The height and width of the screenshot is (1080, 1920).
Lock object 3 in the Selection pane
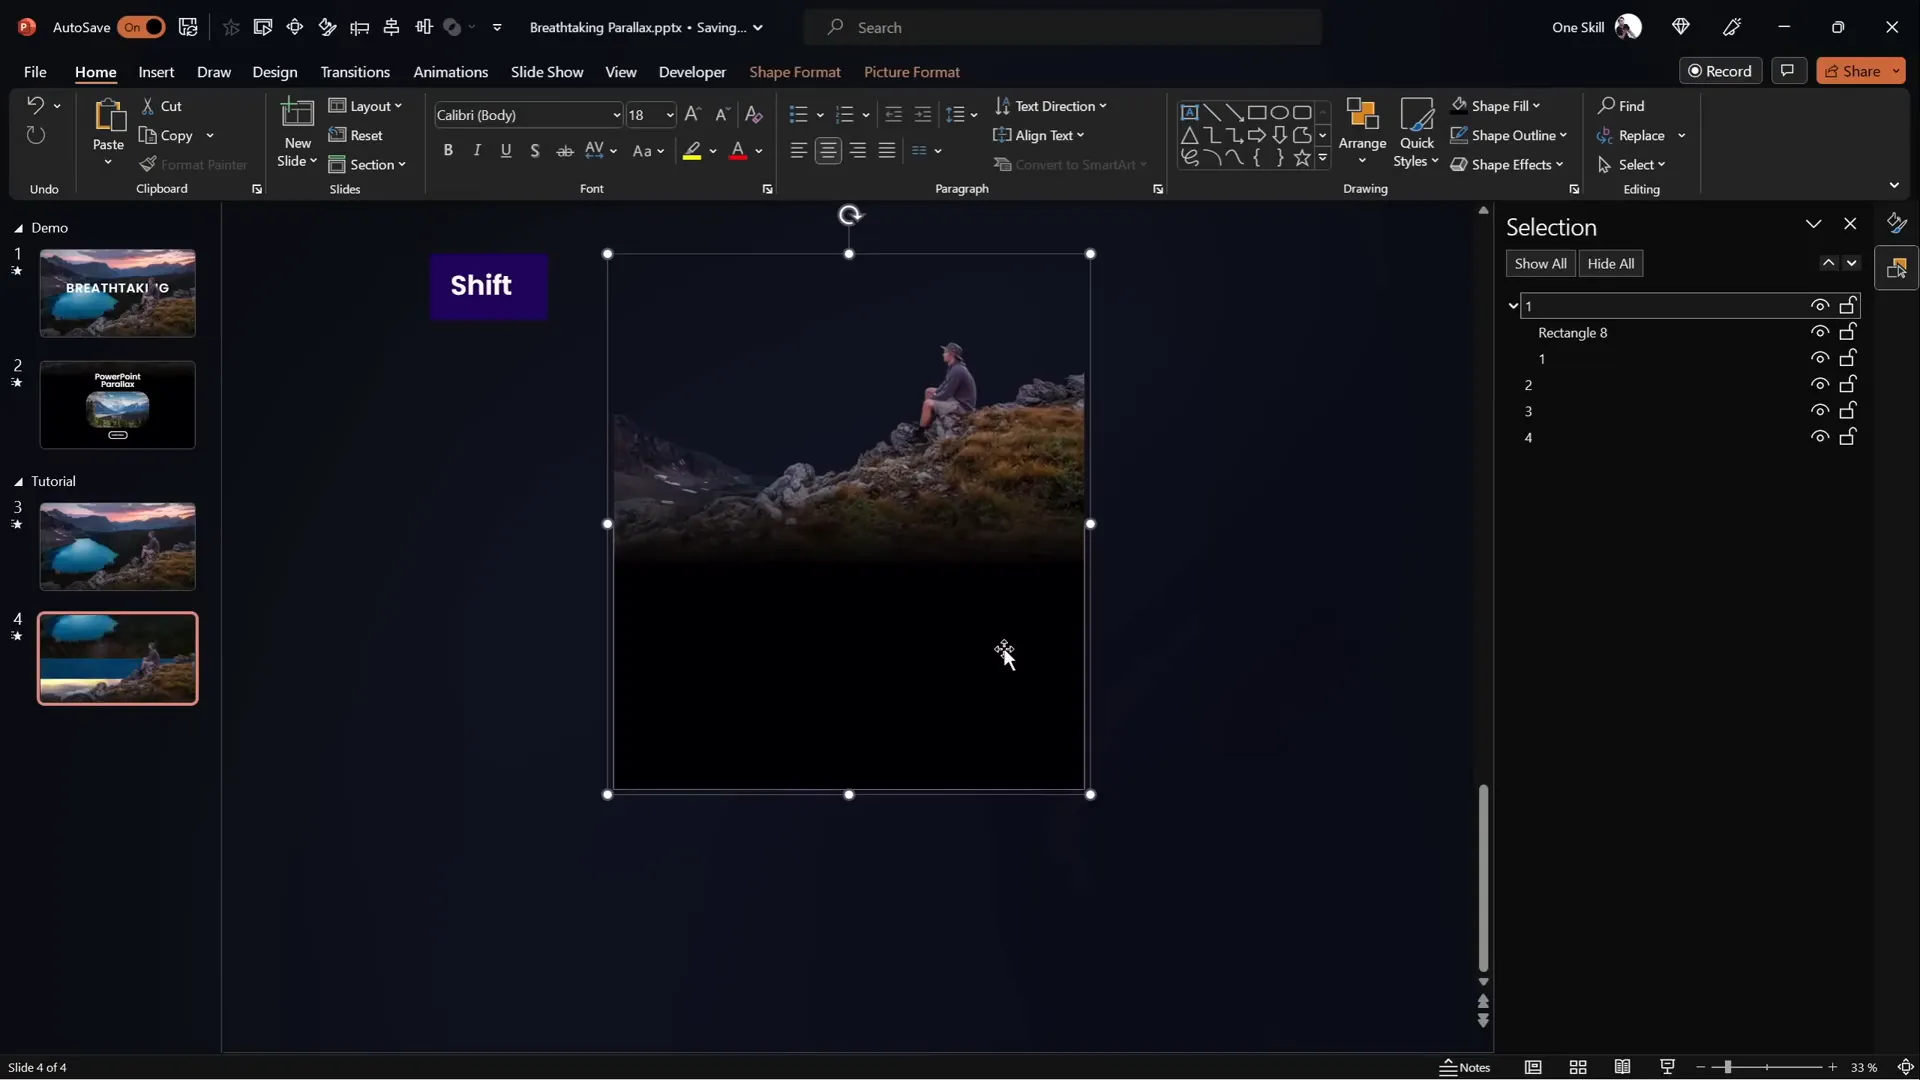click(x=1848, y=411)
